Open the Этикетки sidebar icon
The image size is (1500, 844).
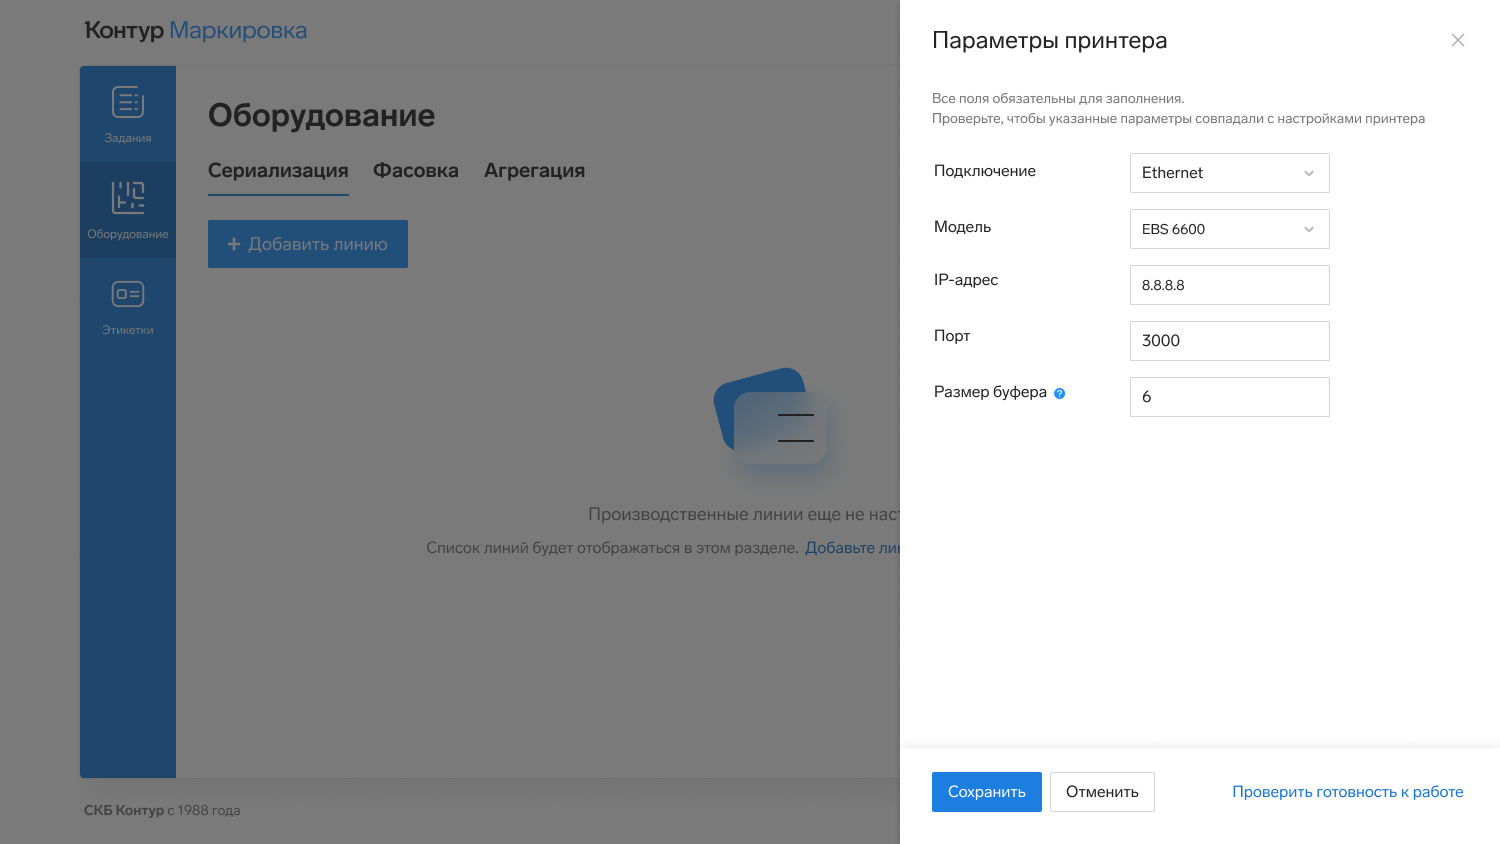[x=128, y=306]
